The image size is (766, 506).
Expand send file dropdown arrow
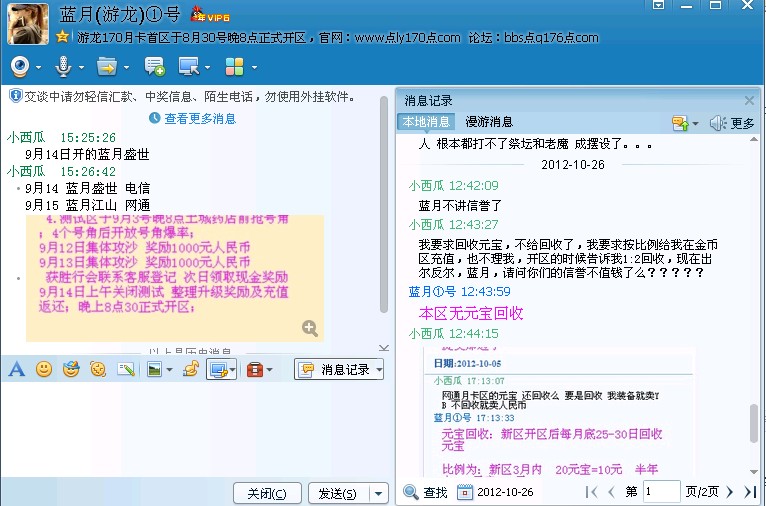[126, 67]
